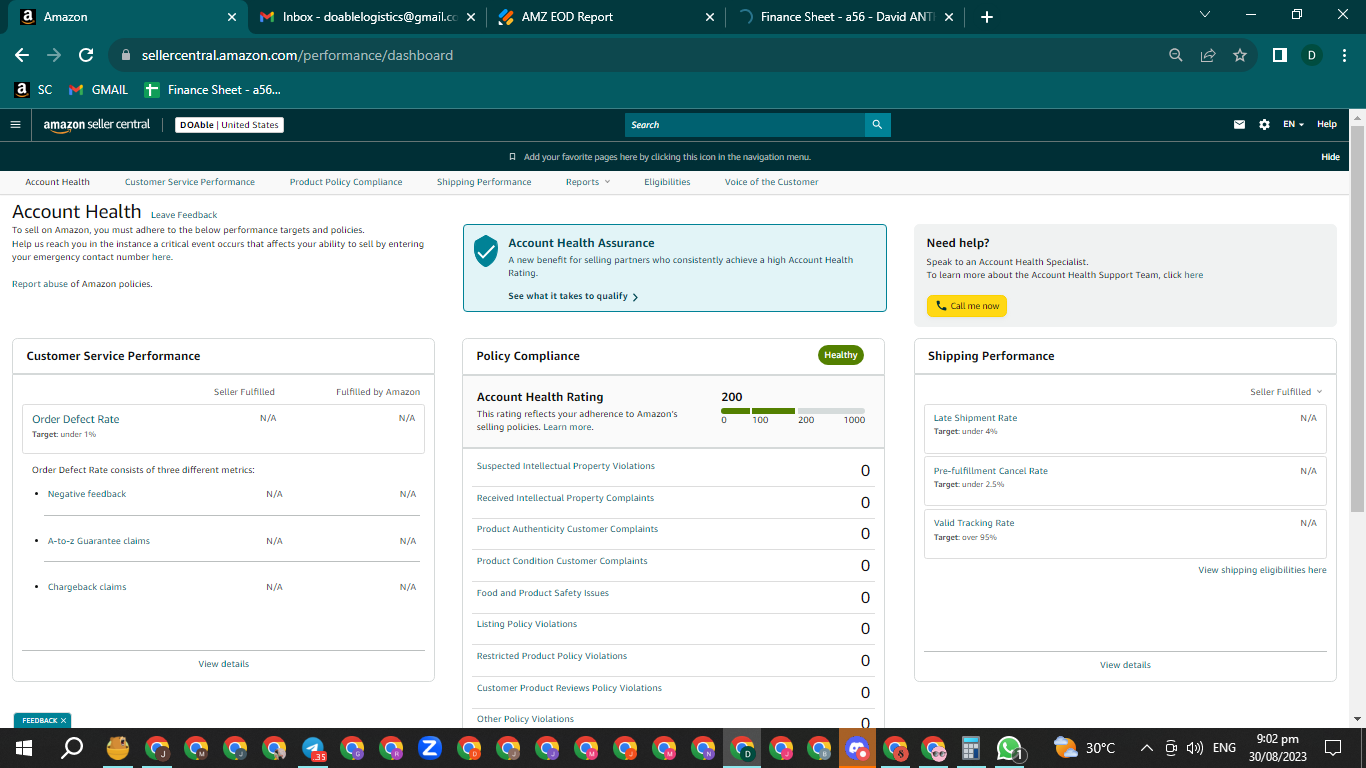Screen dimensions: 1366x768
Task: Open the Voice of the Customer tab
Action: coord(772,182)
